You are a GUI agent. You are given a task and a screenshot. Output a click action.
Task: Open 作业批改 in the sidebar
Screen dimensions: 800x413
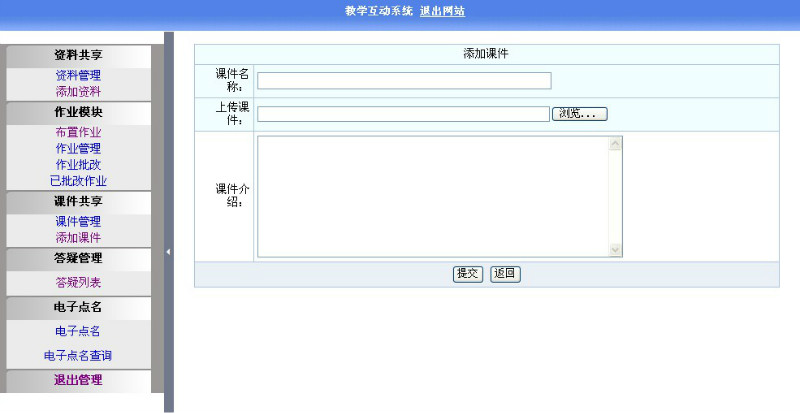click(x=78, y=165)
